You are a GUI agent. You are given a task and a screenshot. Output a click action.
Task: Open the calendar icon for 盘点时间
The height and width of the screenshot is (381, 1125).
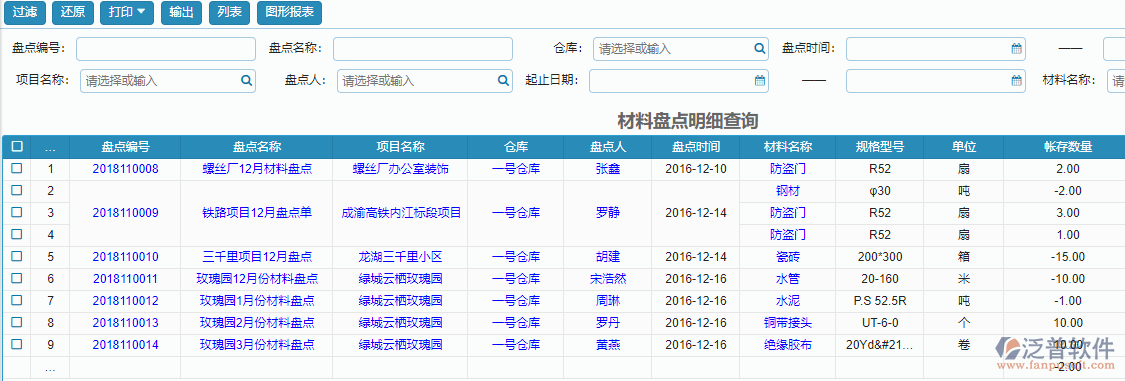pos(1016,49)
